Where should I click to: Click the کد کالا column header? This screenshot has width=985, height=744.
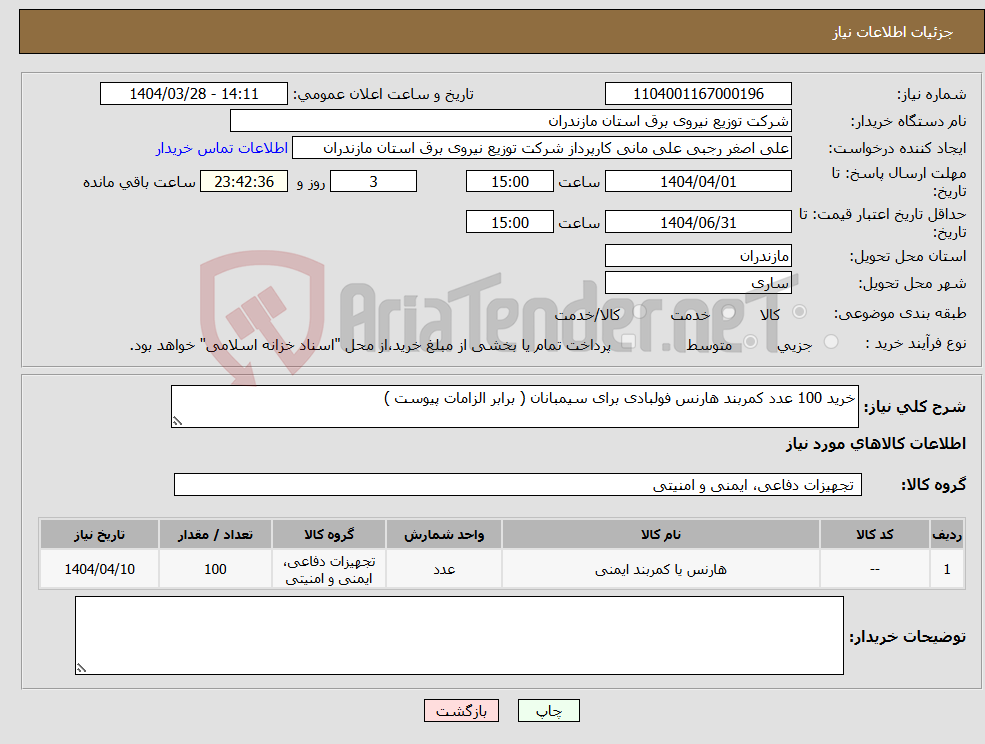(874, 534)
